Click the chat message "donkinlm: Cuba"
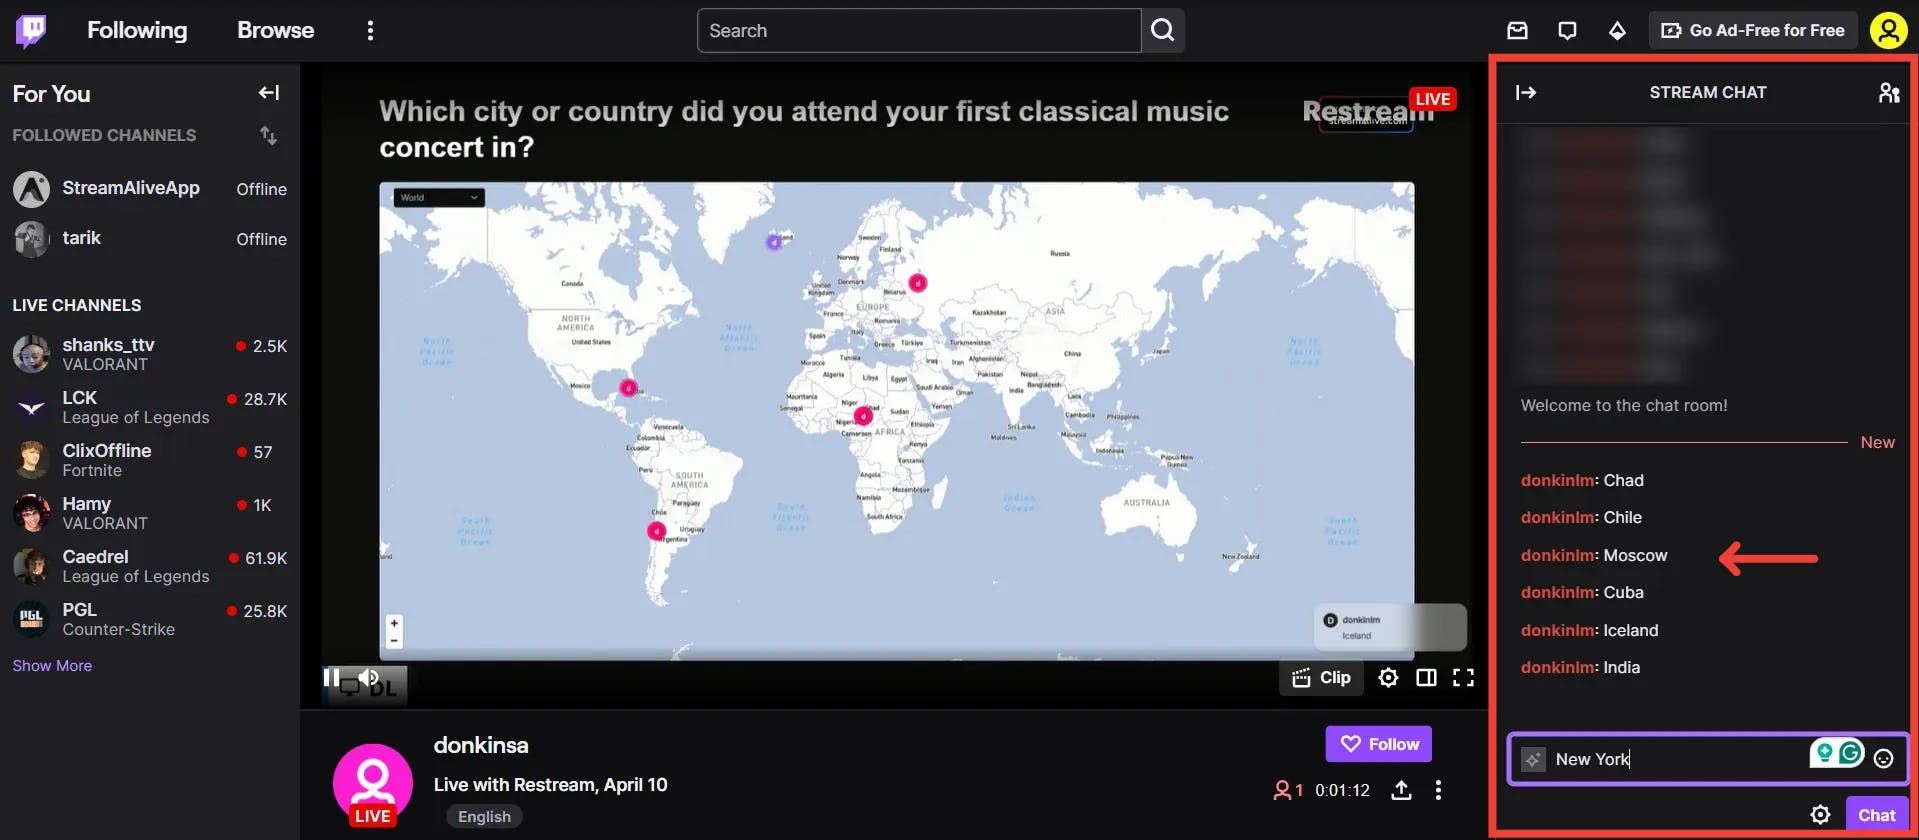Viewport: 1919px width, 840px height. point(1582,593)
